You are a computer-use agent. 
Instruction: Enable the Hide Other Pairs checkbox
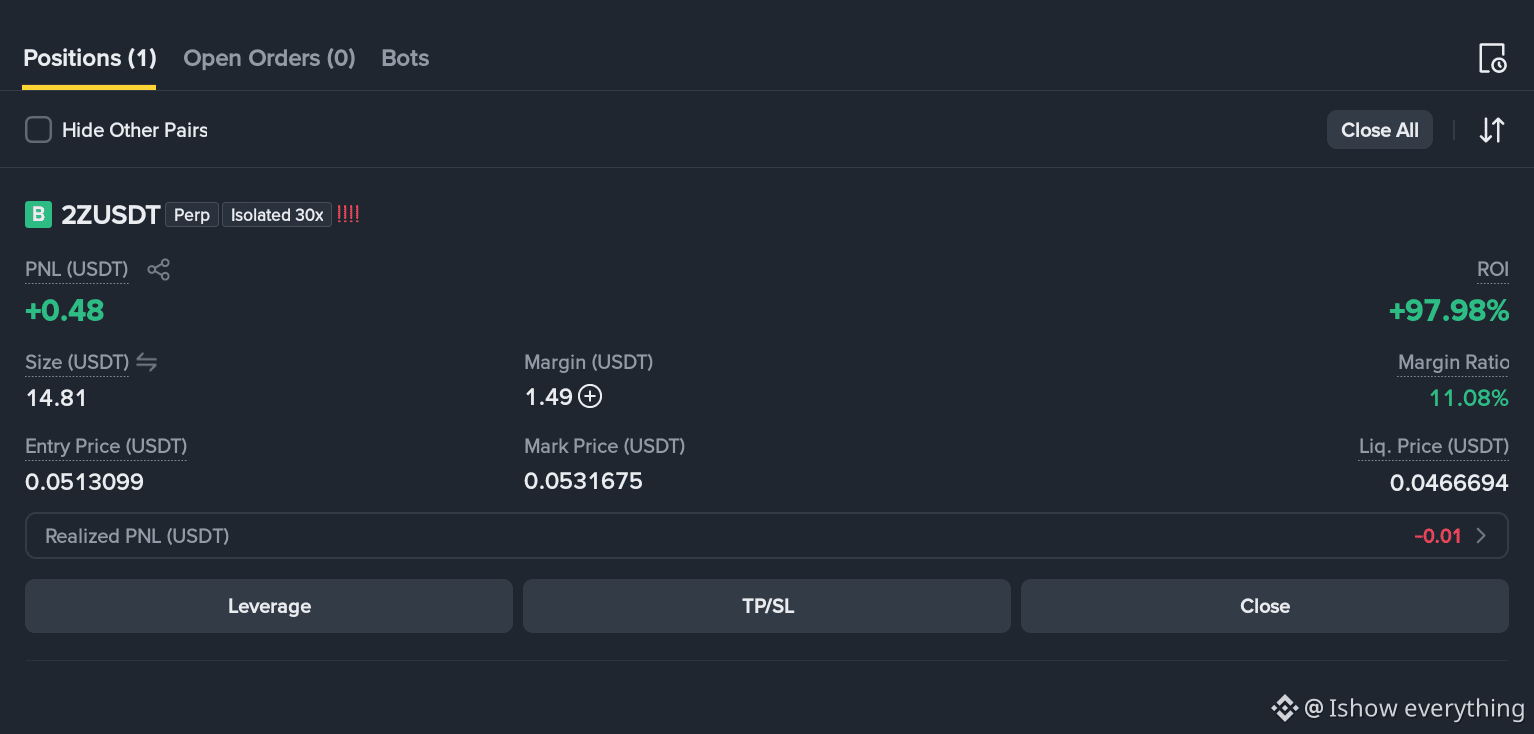pyautogui.click(x=38, y=130)
